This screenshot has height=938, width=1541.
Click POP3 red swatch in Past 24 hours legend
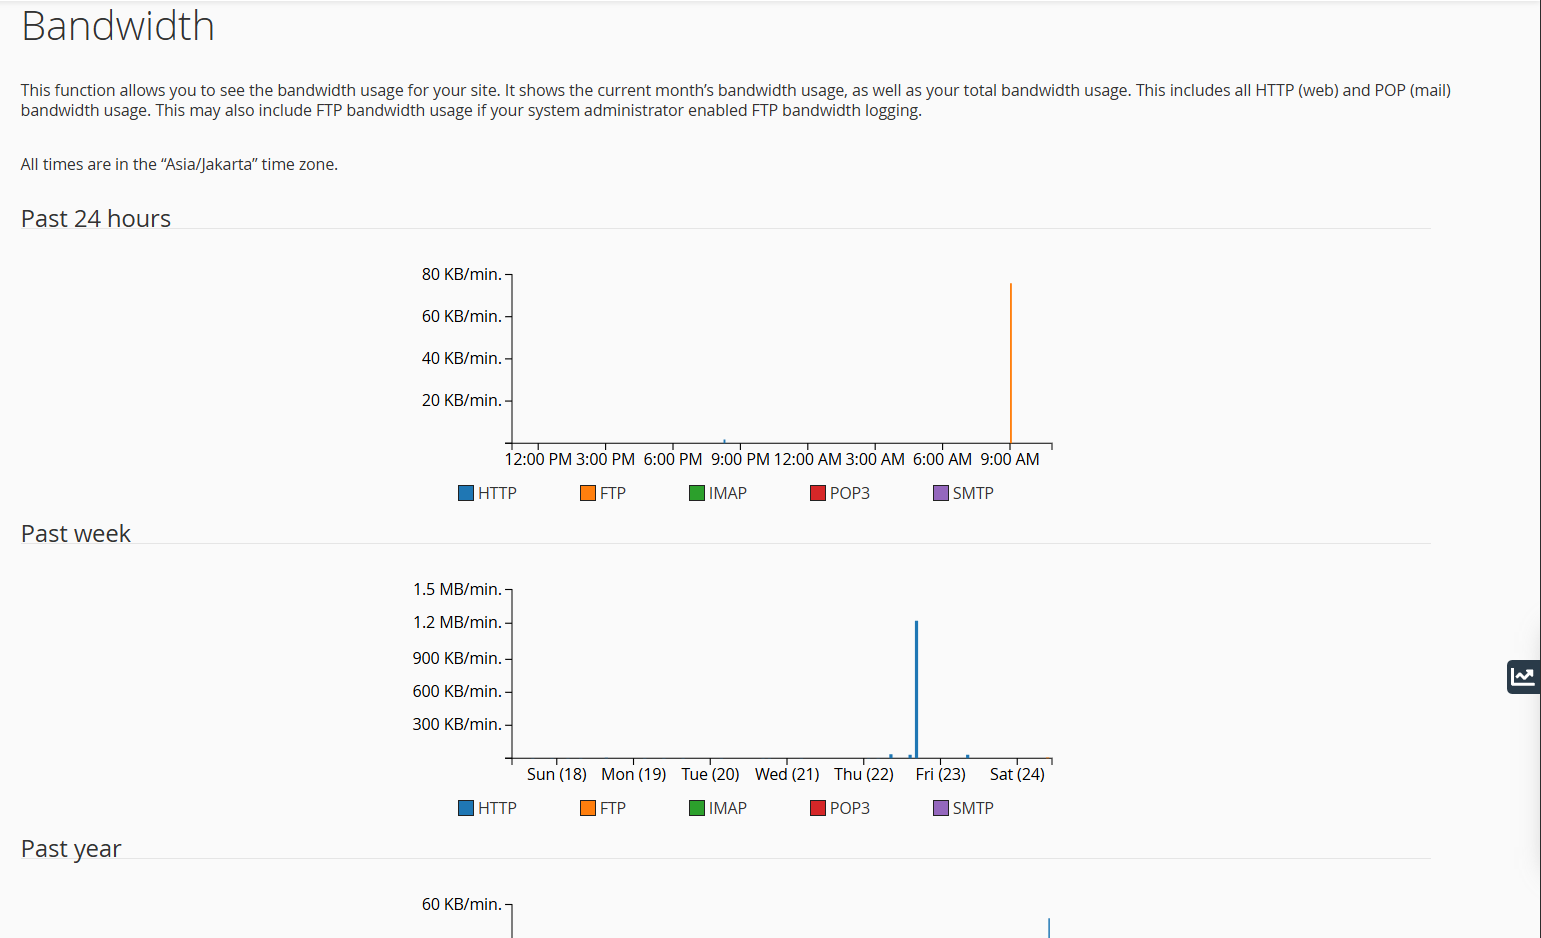click(818, 493)
